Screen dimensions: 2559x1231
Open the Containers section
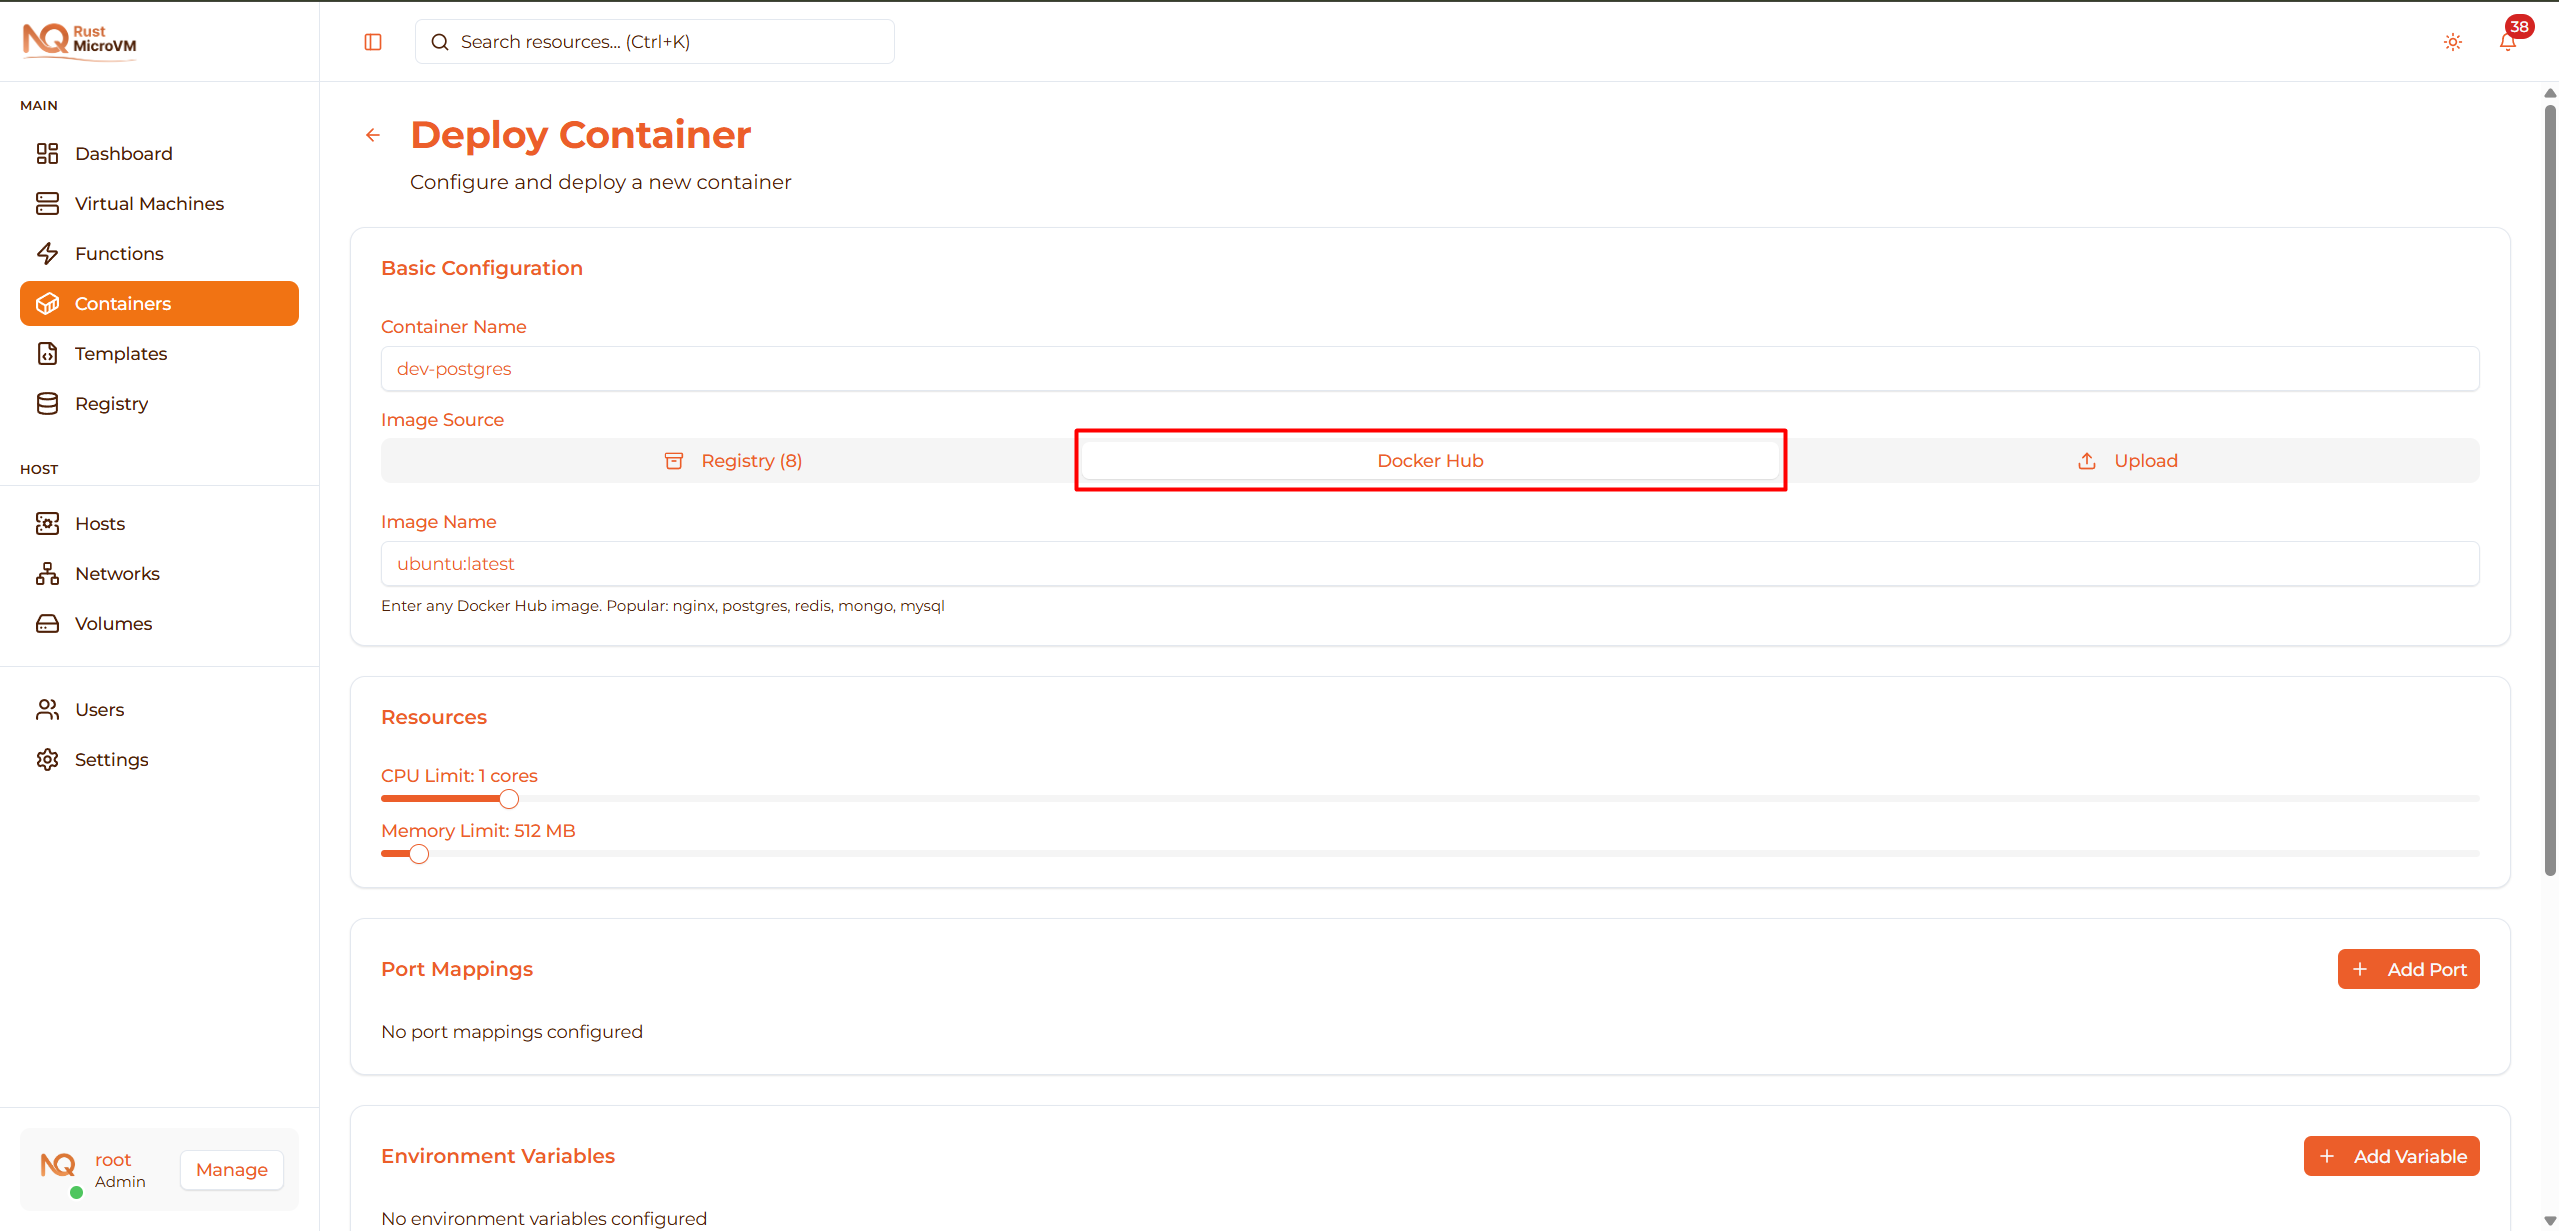click(122, 303)
